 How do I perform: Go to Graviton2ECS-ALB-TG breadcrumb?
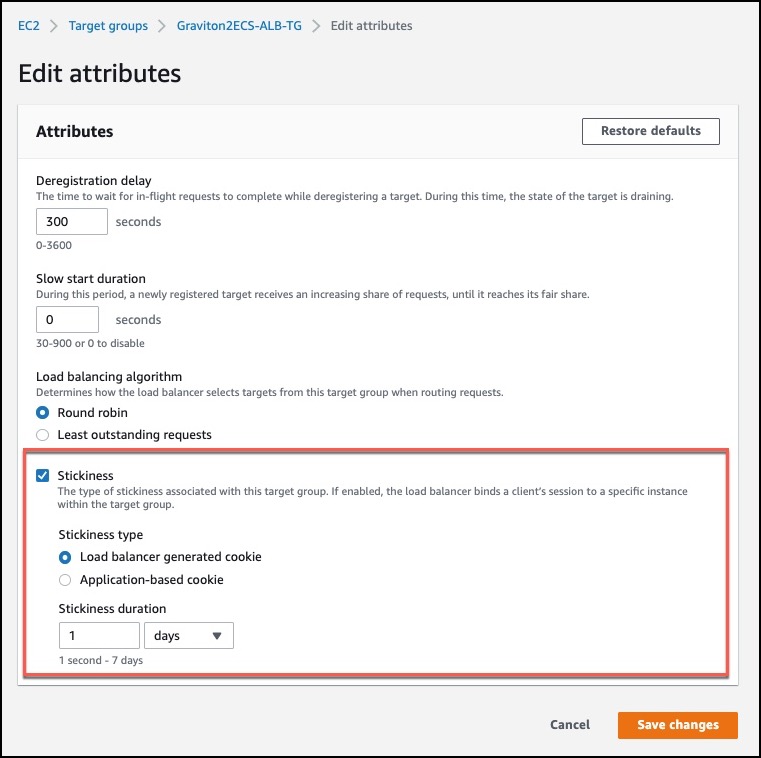239,26
